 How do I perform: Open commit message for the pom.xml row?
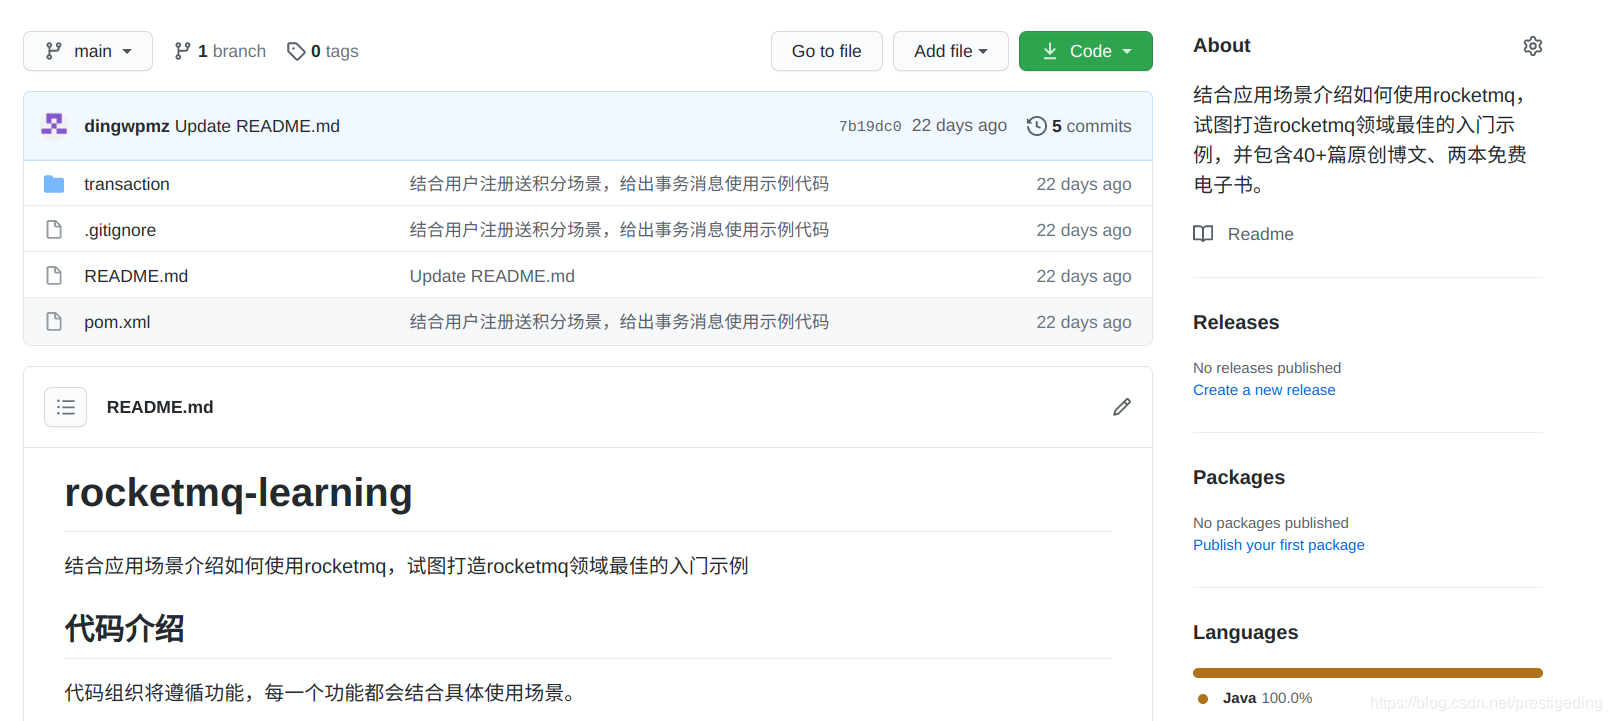619,322
